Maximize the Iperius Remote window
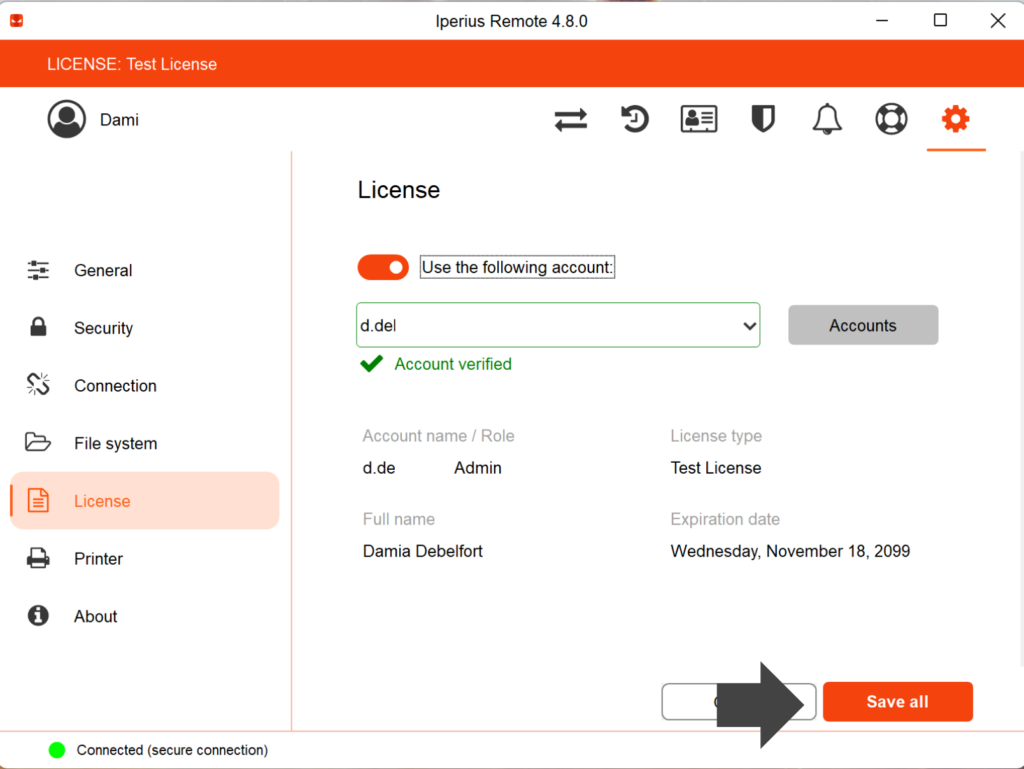The width and height of the screenshot is (1024, 769). point(940,20)
